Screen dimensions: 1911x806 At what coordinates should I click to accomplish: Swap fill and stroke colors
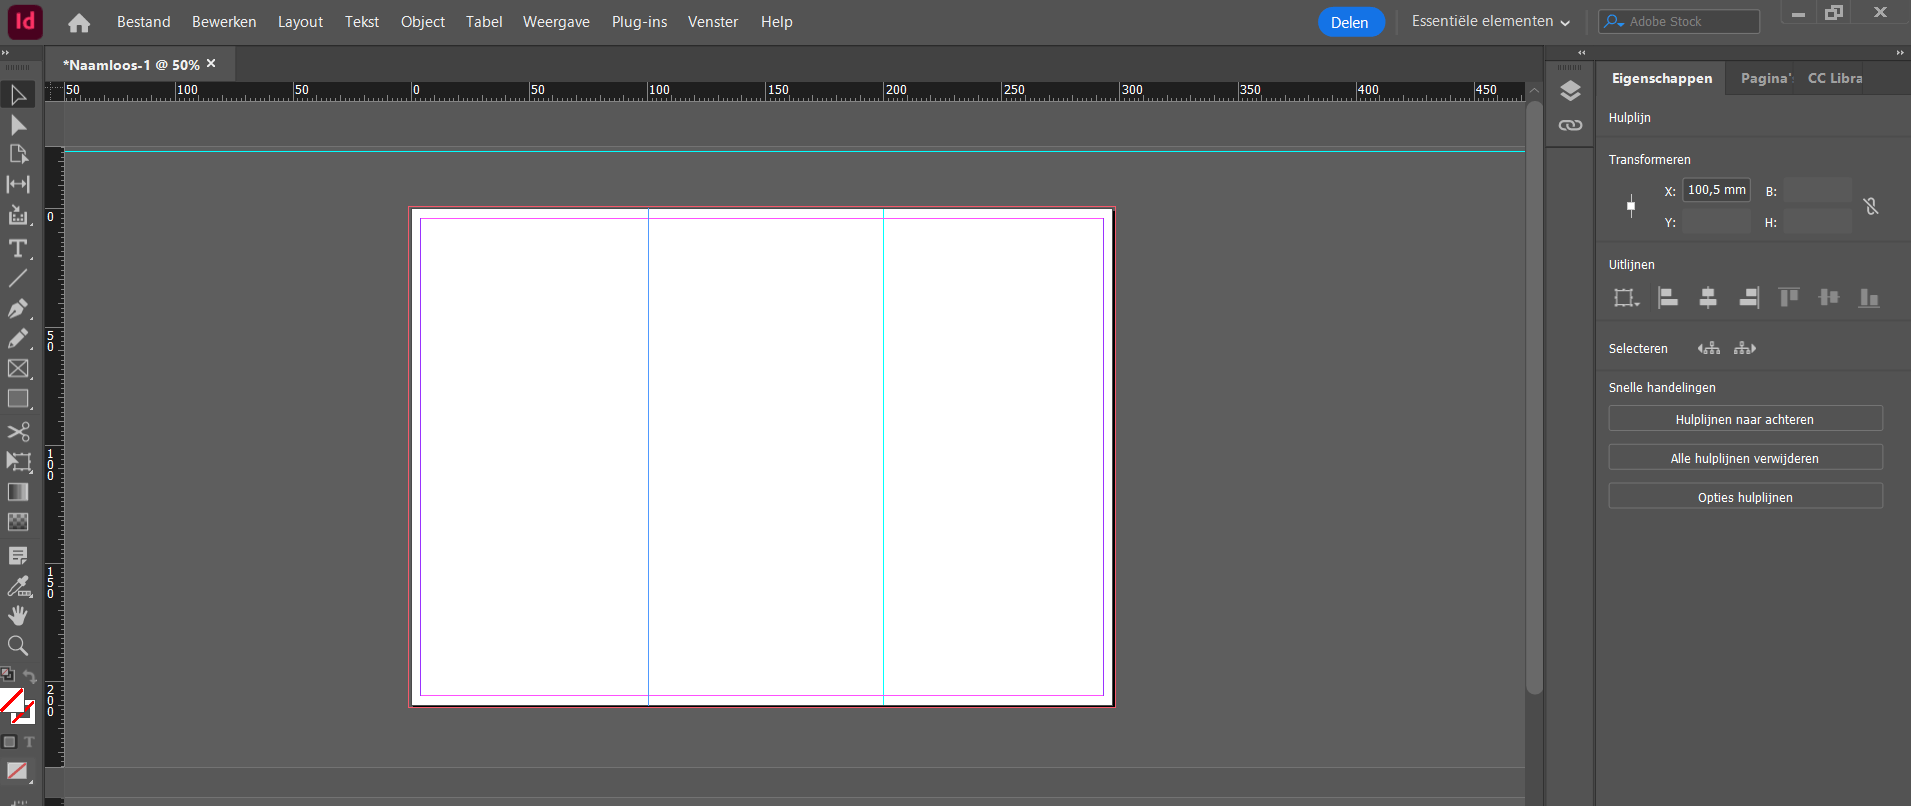[x=29, y=677]
